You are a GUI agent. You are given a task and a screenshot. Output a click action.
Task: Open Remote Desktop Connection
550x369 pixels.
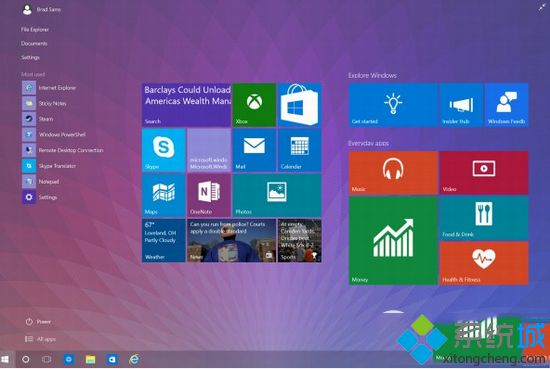point(63,150)
